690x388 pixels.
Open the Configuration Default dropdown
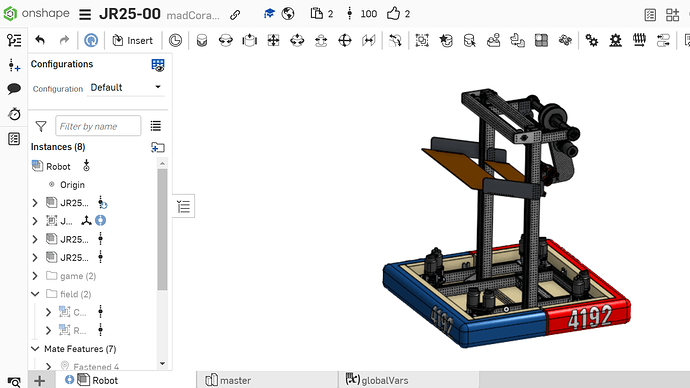pyautogui.click(x=125, y=88)
